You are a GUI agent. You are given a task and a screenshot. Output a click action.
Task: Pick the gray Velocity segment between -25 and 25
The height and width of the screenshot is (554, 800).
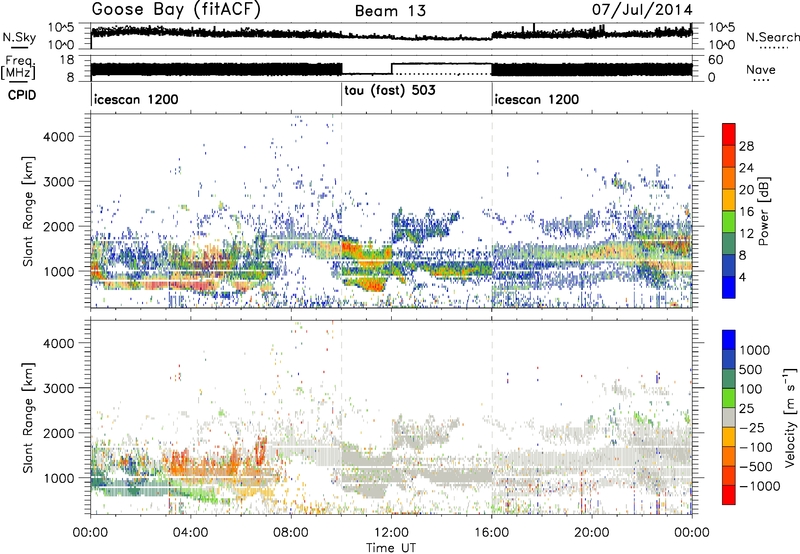(x=729, y=417)
